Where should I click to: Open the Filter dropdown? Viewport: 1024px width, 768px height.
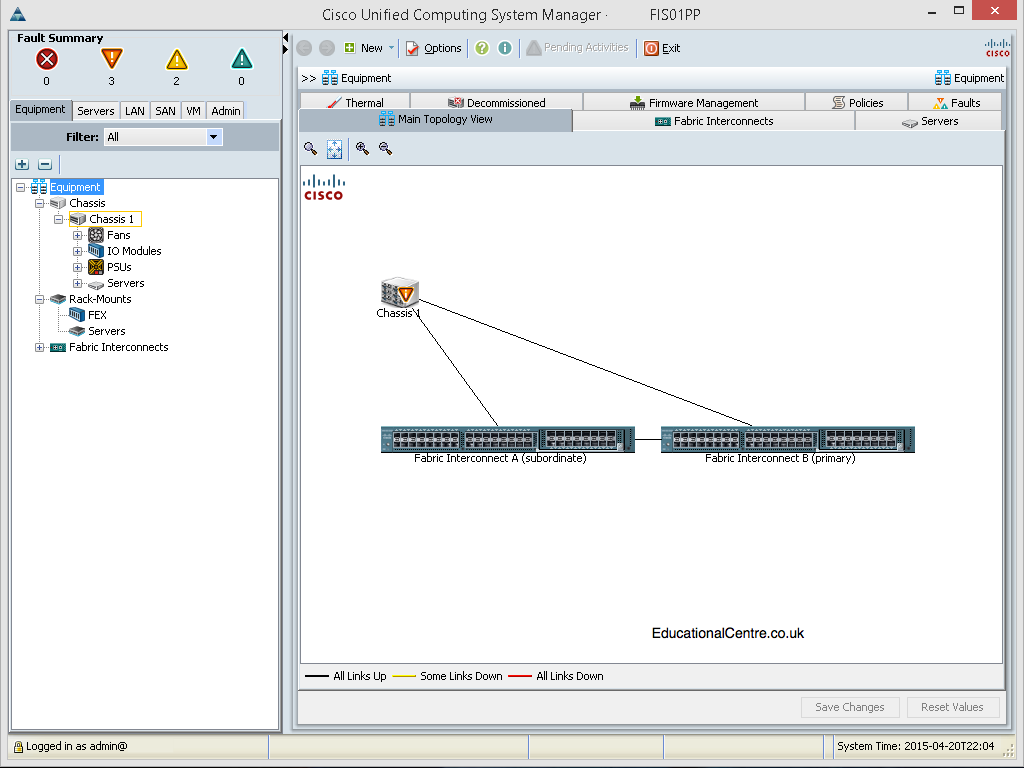coord(214,136)
